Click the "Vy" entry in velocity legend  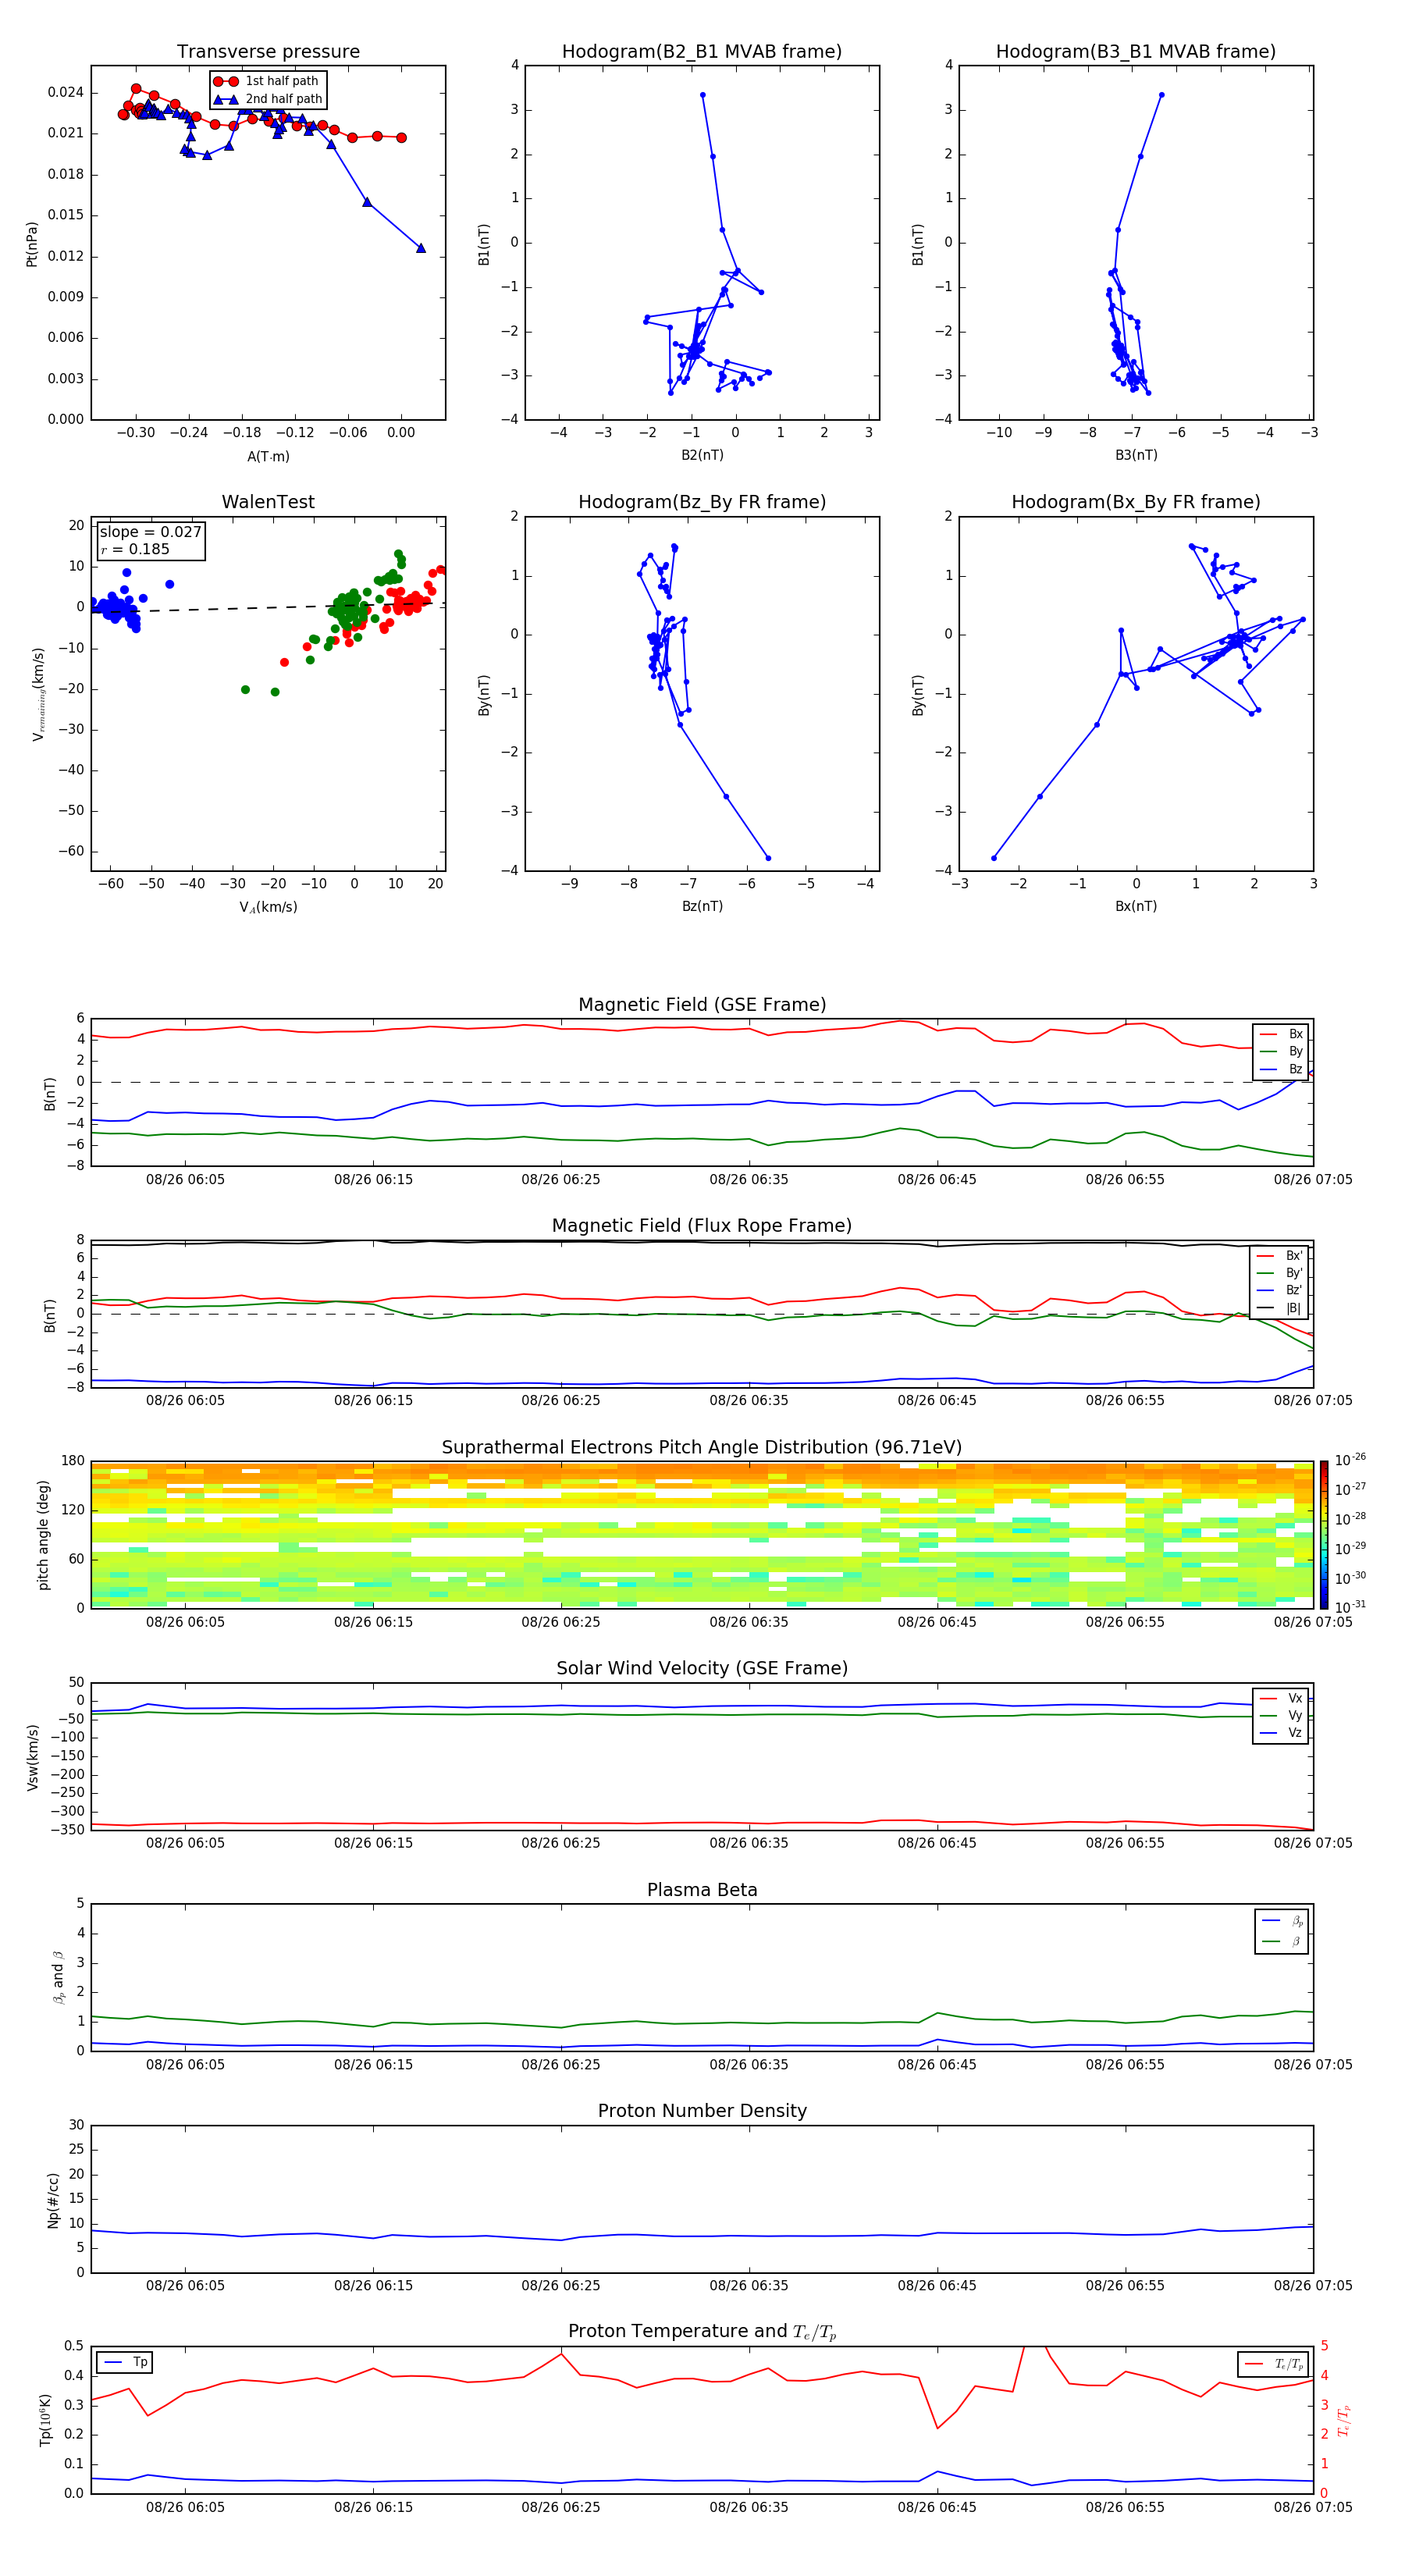point(1281,1715)
